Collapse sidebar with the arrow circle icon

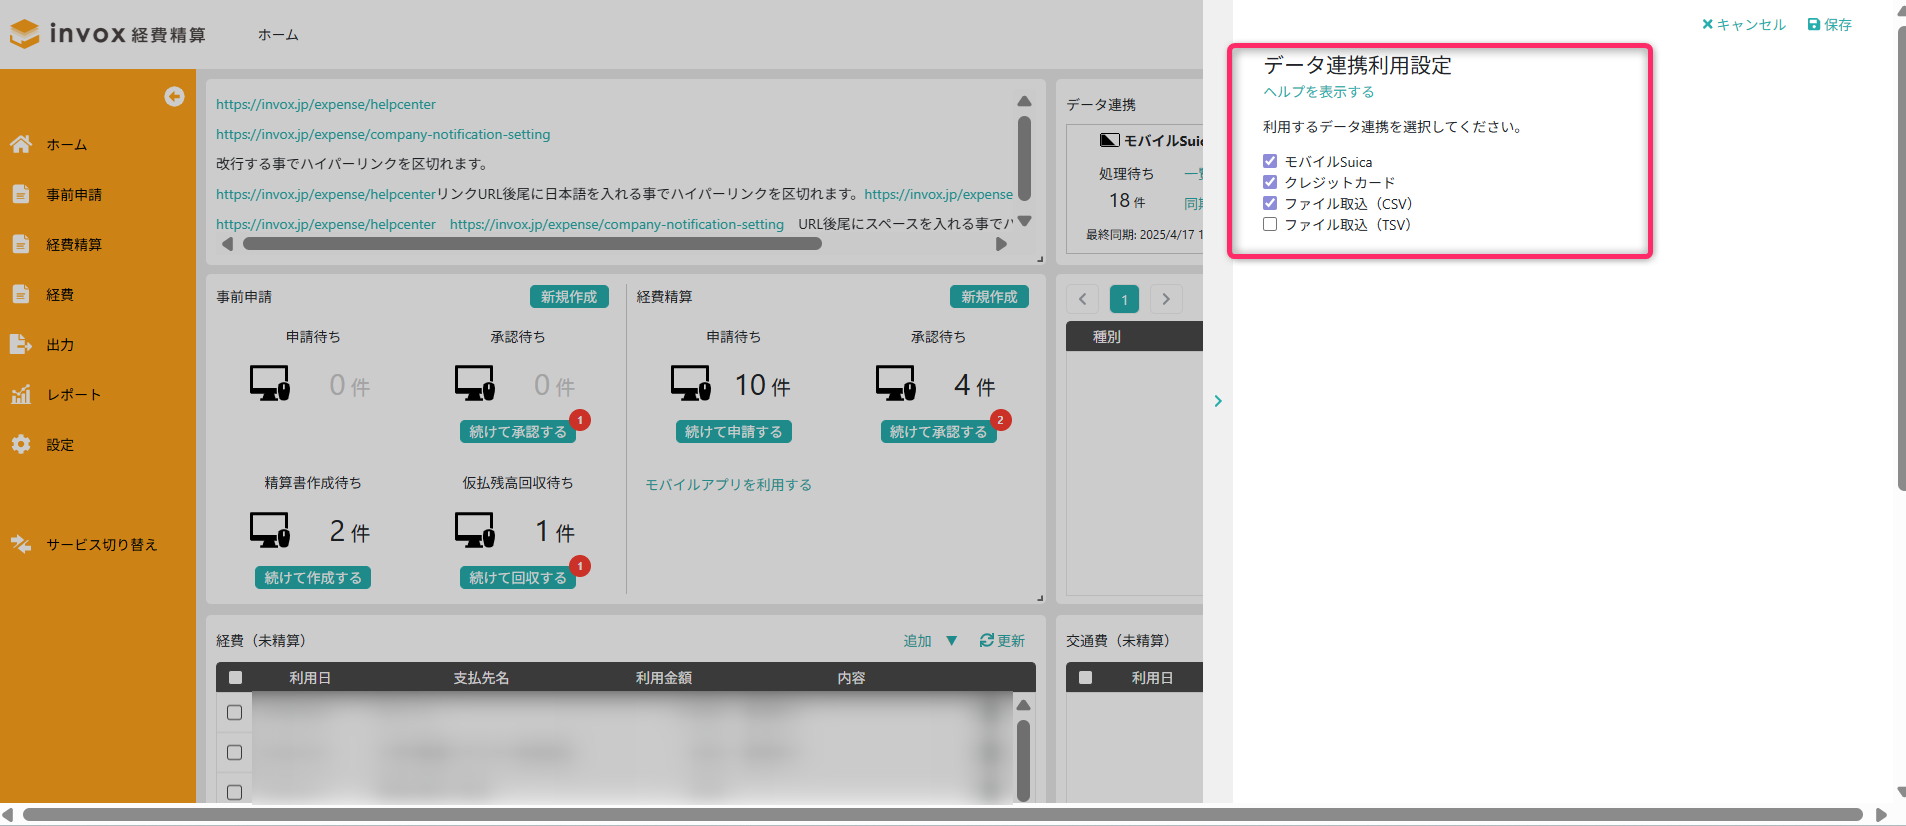174,96
